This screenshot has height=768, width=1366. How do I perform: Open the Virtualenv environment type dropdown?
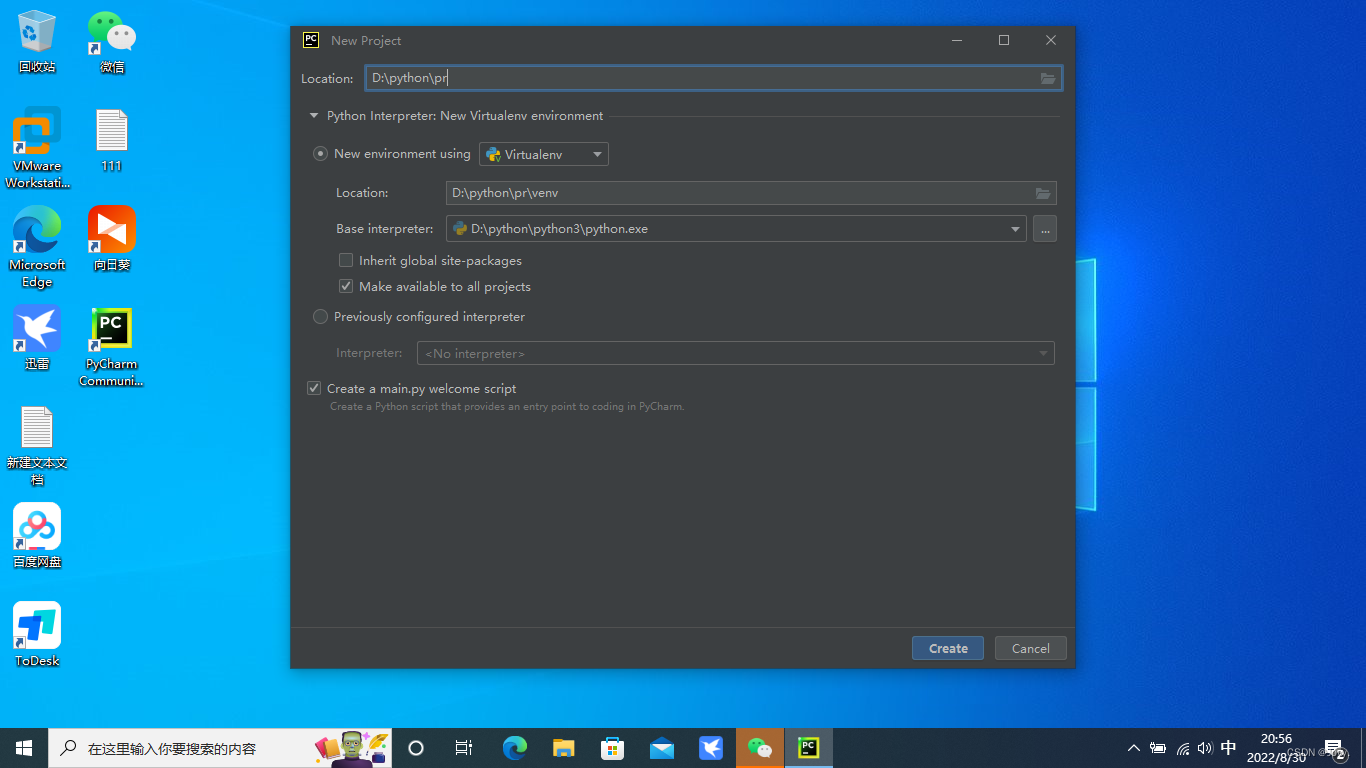pos(544,154)
